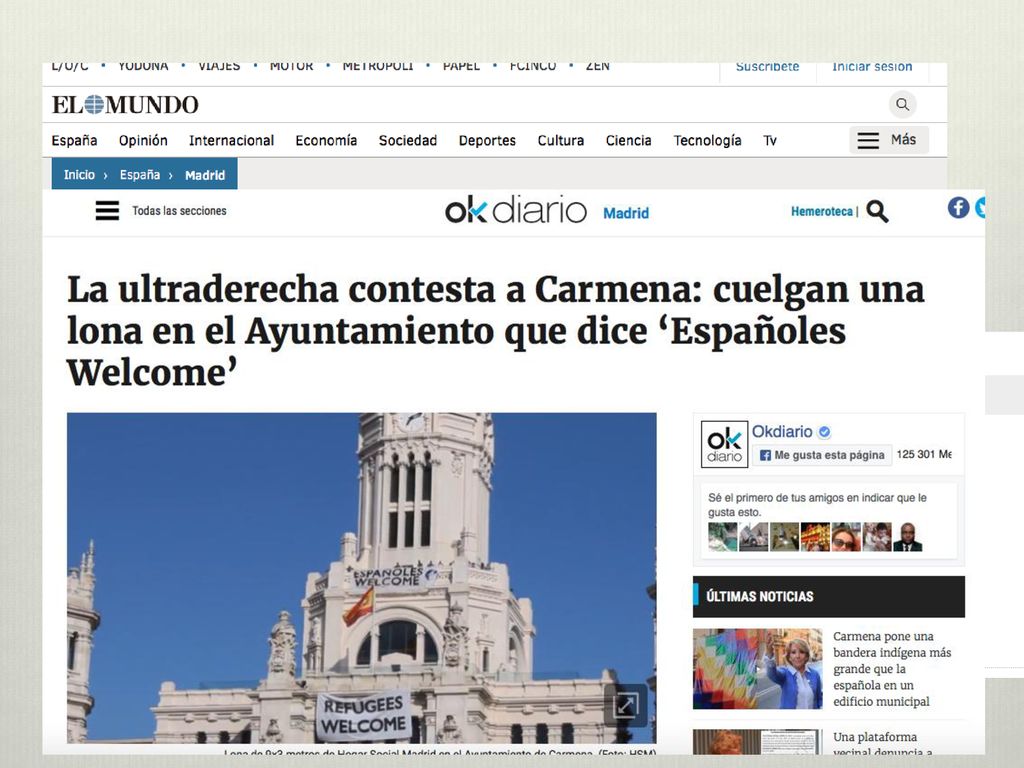Click the METROPOLI top bar link

pyautogui.click(x=377, y=67)
